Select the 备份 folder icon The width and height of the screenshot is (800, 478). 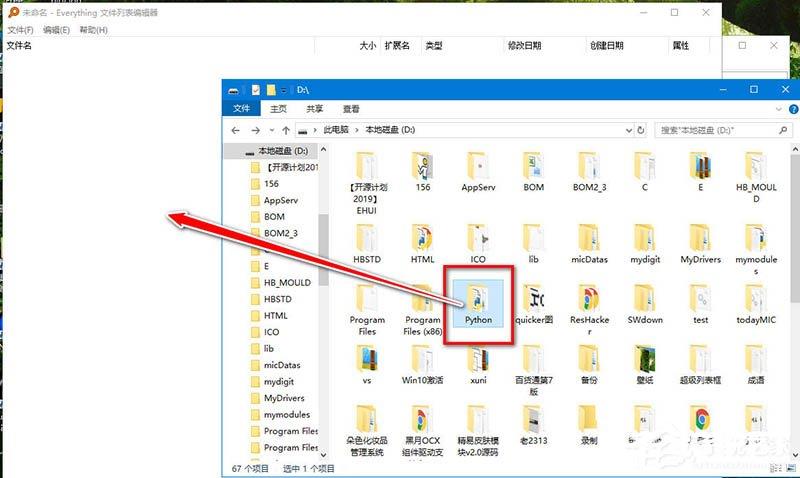click(589, 359)
